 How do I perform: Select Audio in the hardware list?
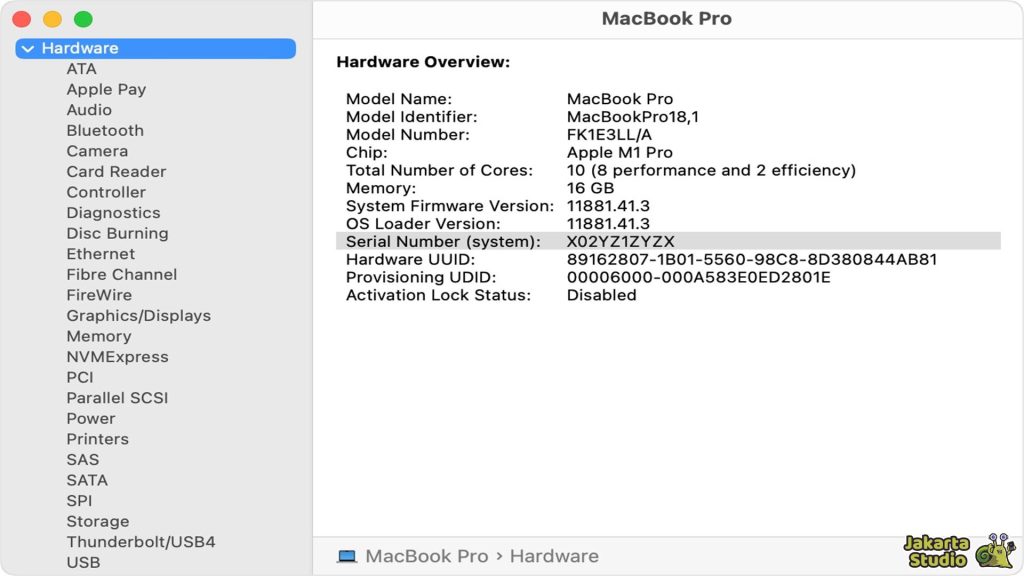pyautogui.click(x=89, y=109)
